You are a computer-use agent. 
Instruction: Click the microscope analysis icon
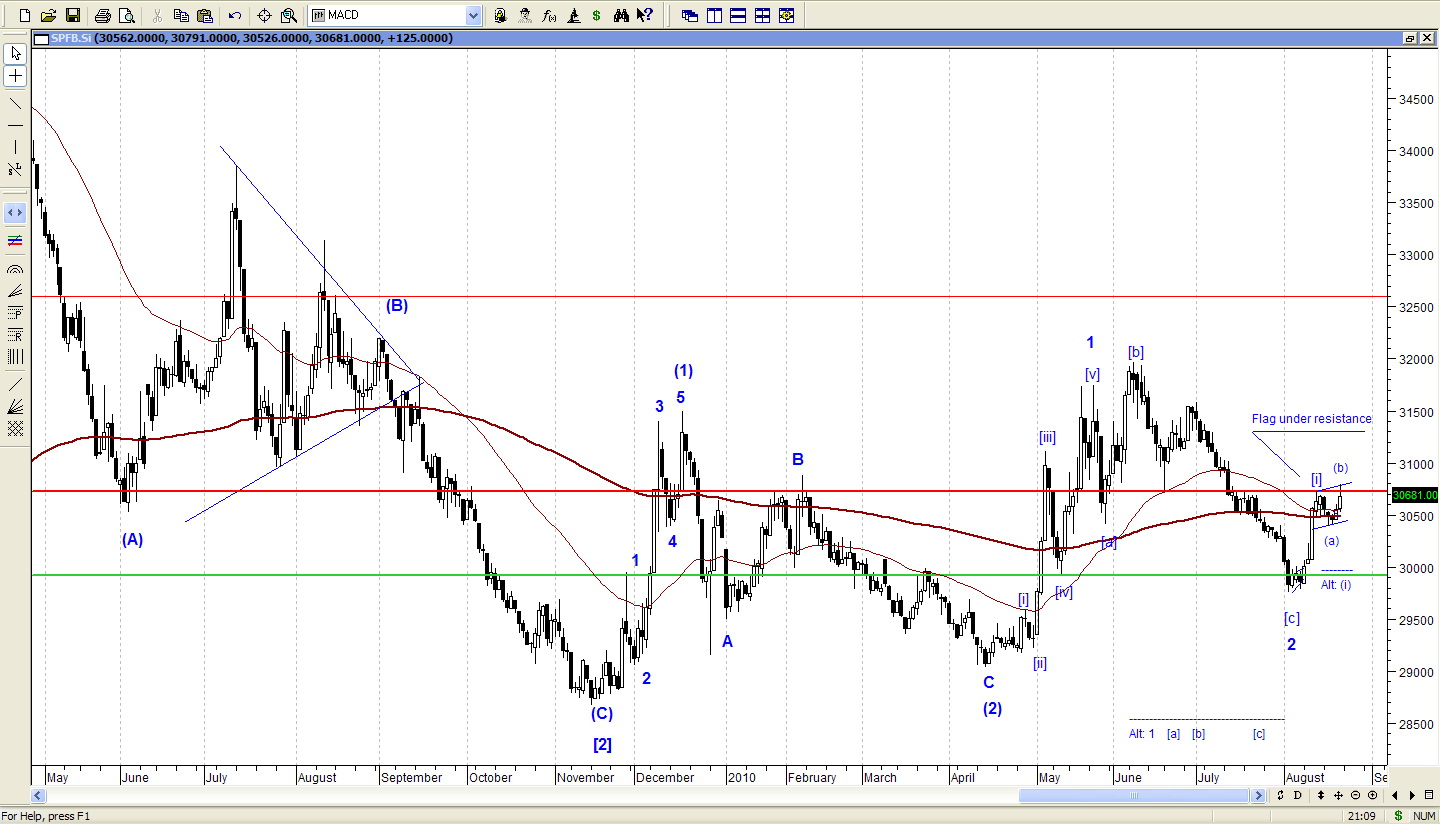pos(573,15)
